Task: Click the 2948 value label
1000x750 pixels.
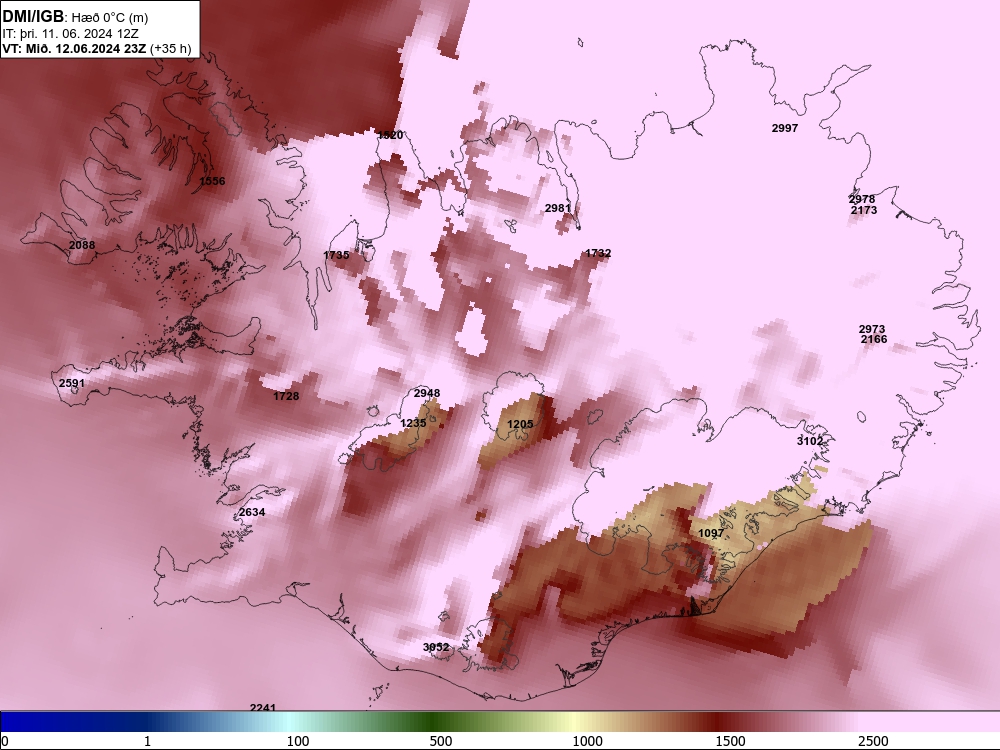Action: tap(427, 393)
